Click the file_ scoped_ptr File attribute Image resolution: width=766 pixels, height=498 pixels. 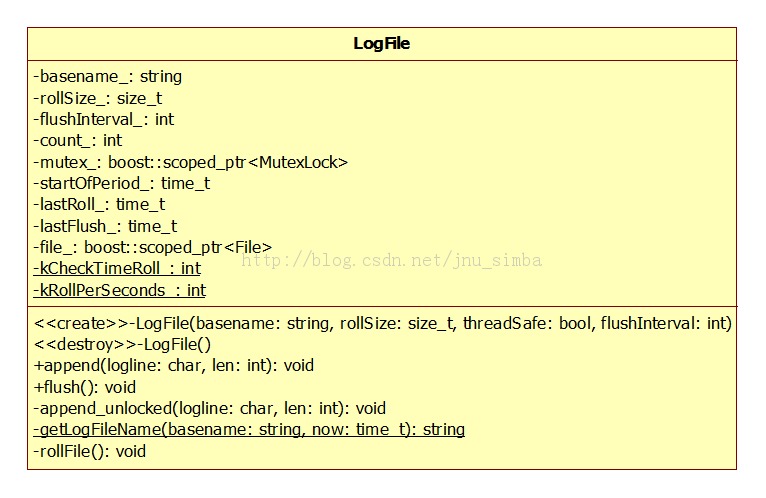point(152,247)
